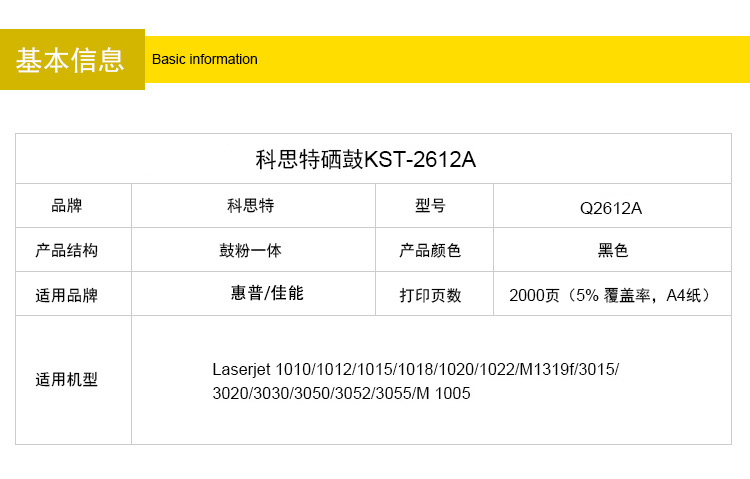Click the color value 黑色
This screenshot has width=750, height=479.
pos(613,250)
